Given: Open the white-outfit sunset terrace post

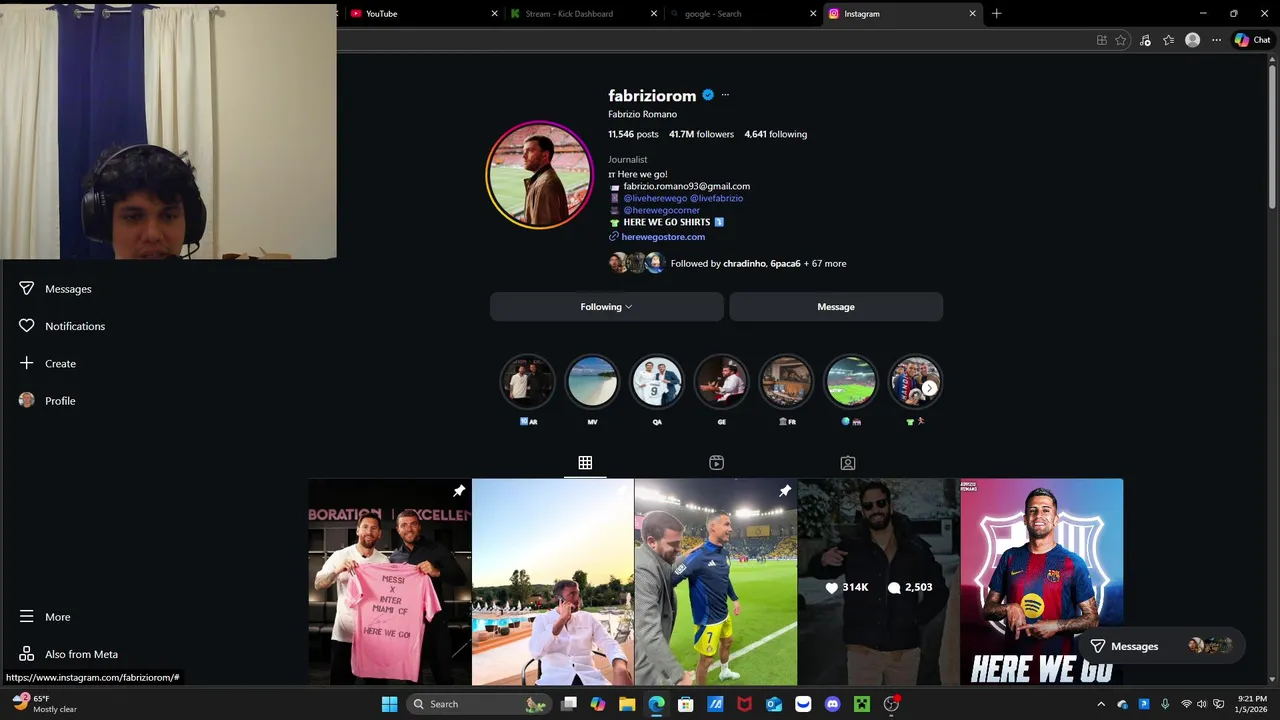Looking at the screenshot, I should [553, 582].
